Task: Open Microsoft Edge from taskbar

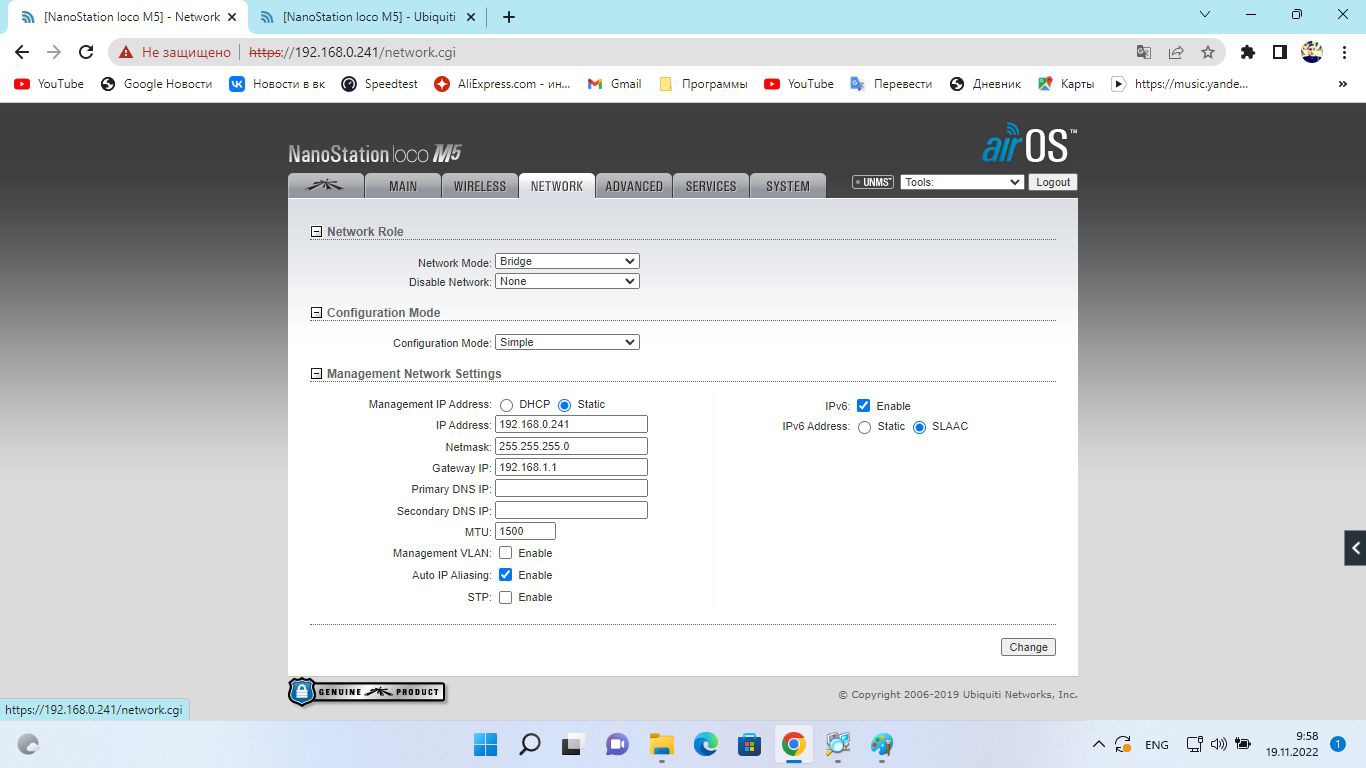Action: pos(706,744)
